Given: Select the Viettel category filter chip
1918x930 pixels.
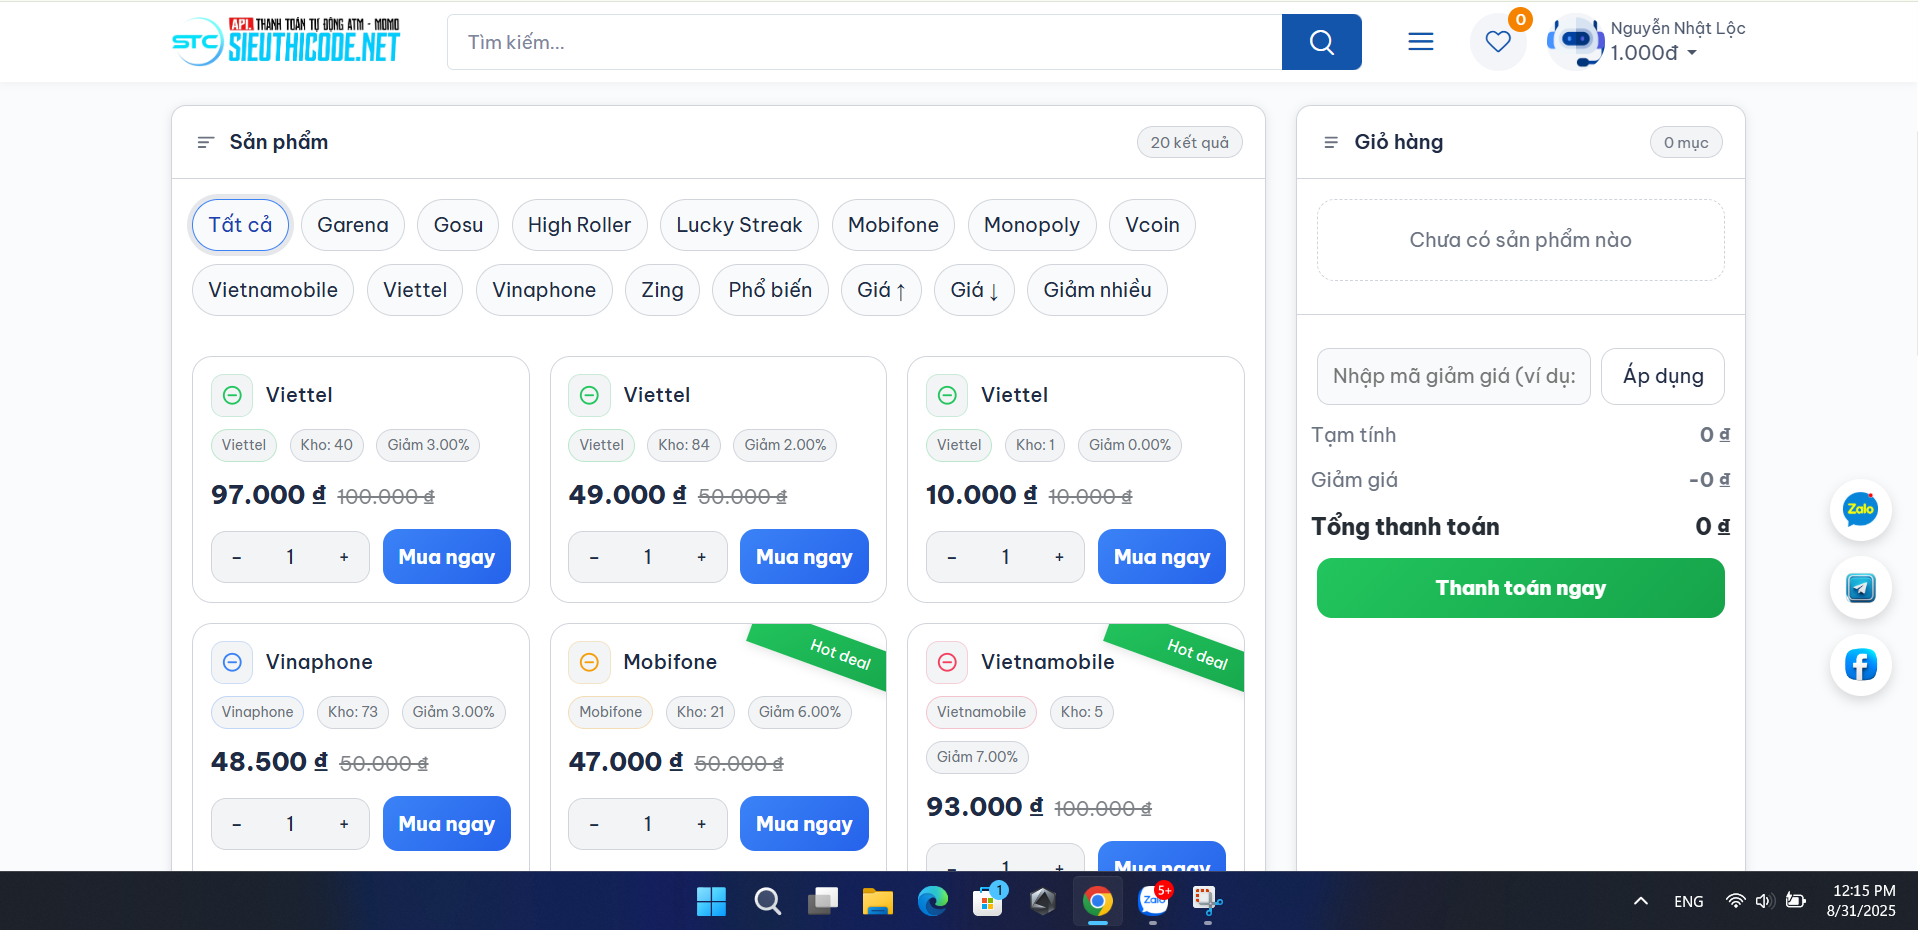Looking at the screenshot, I should pos(415,290).
